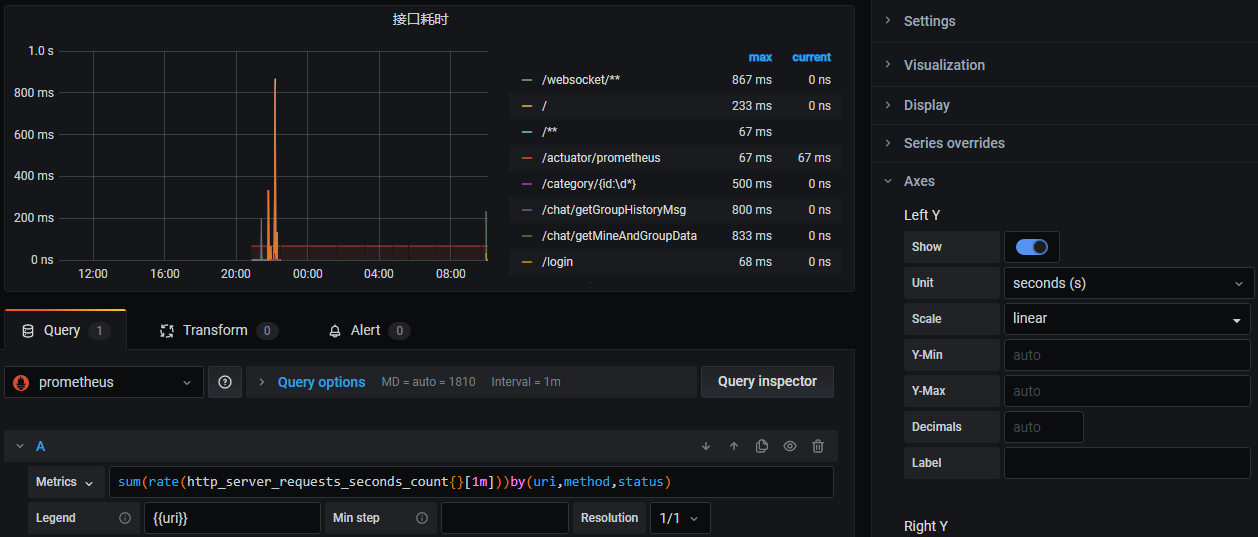The height and width of the screenshot is (537, 1258).
Task: Delete query A with trash icon
Action: pyautogui.click(x=818, y=446)
